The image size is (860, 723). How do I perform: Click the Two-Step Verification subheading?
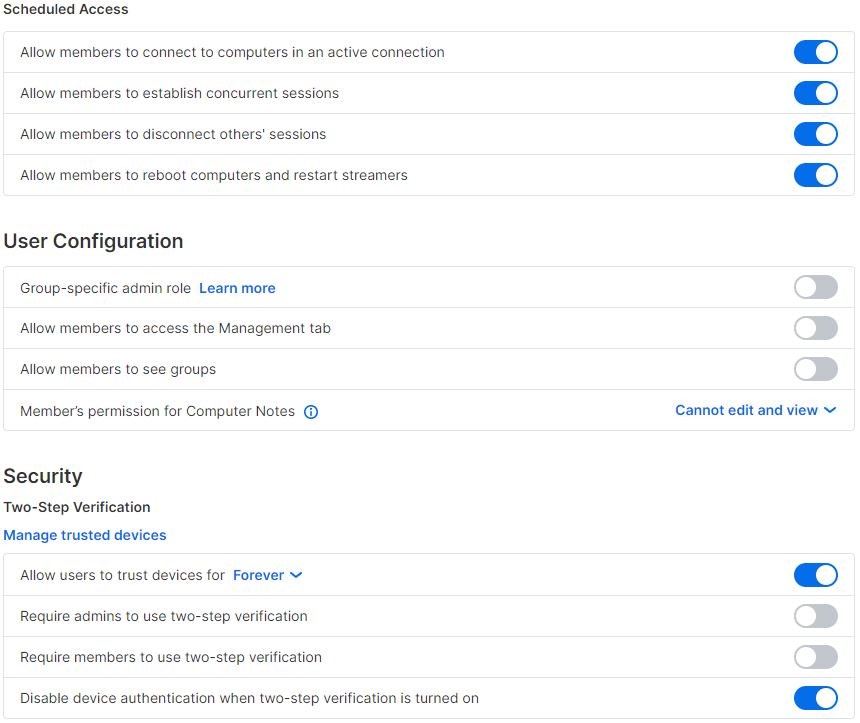coord(77,507)
